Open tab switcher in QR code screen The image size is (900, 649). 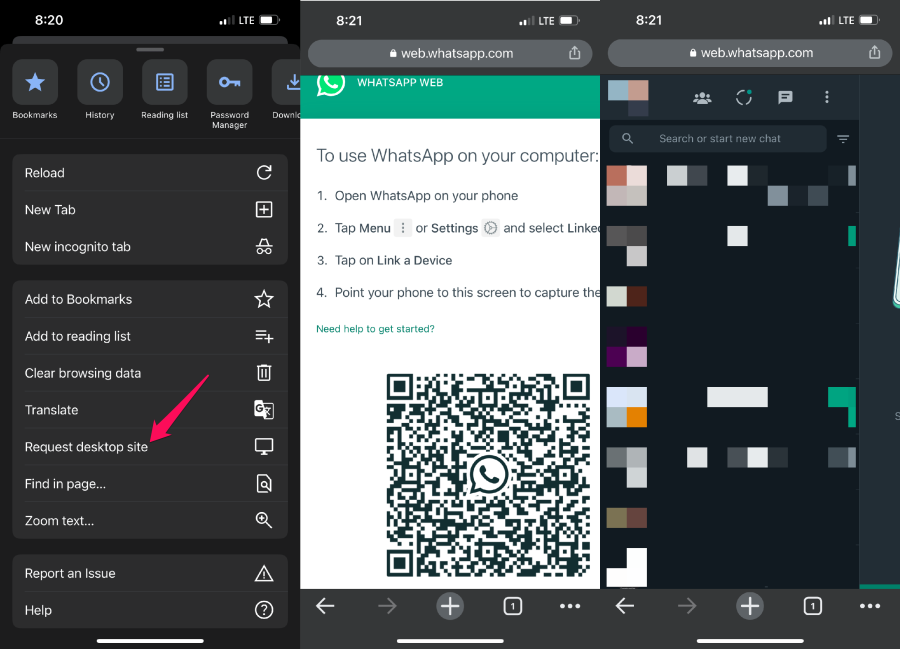click(x=513, y=606)
